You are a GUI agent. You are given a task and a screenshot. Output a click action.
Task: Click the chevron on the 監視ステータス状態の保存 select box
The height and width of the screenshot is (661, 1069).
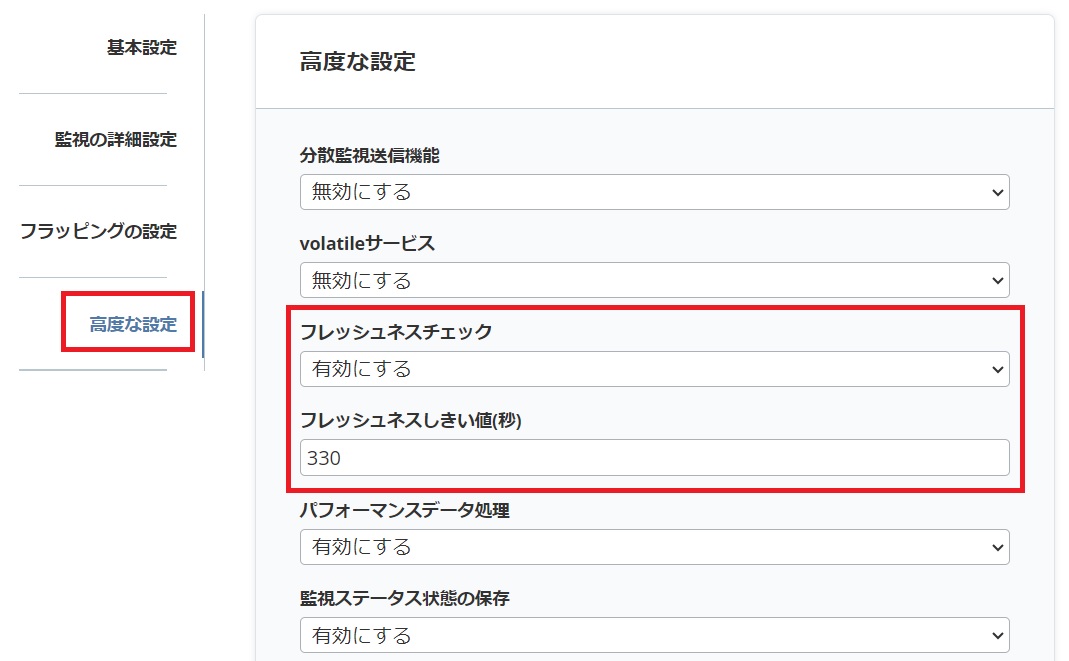click(x=996, y=635)
